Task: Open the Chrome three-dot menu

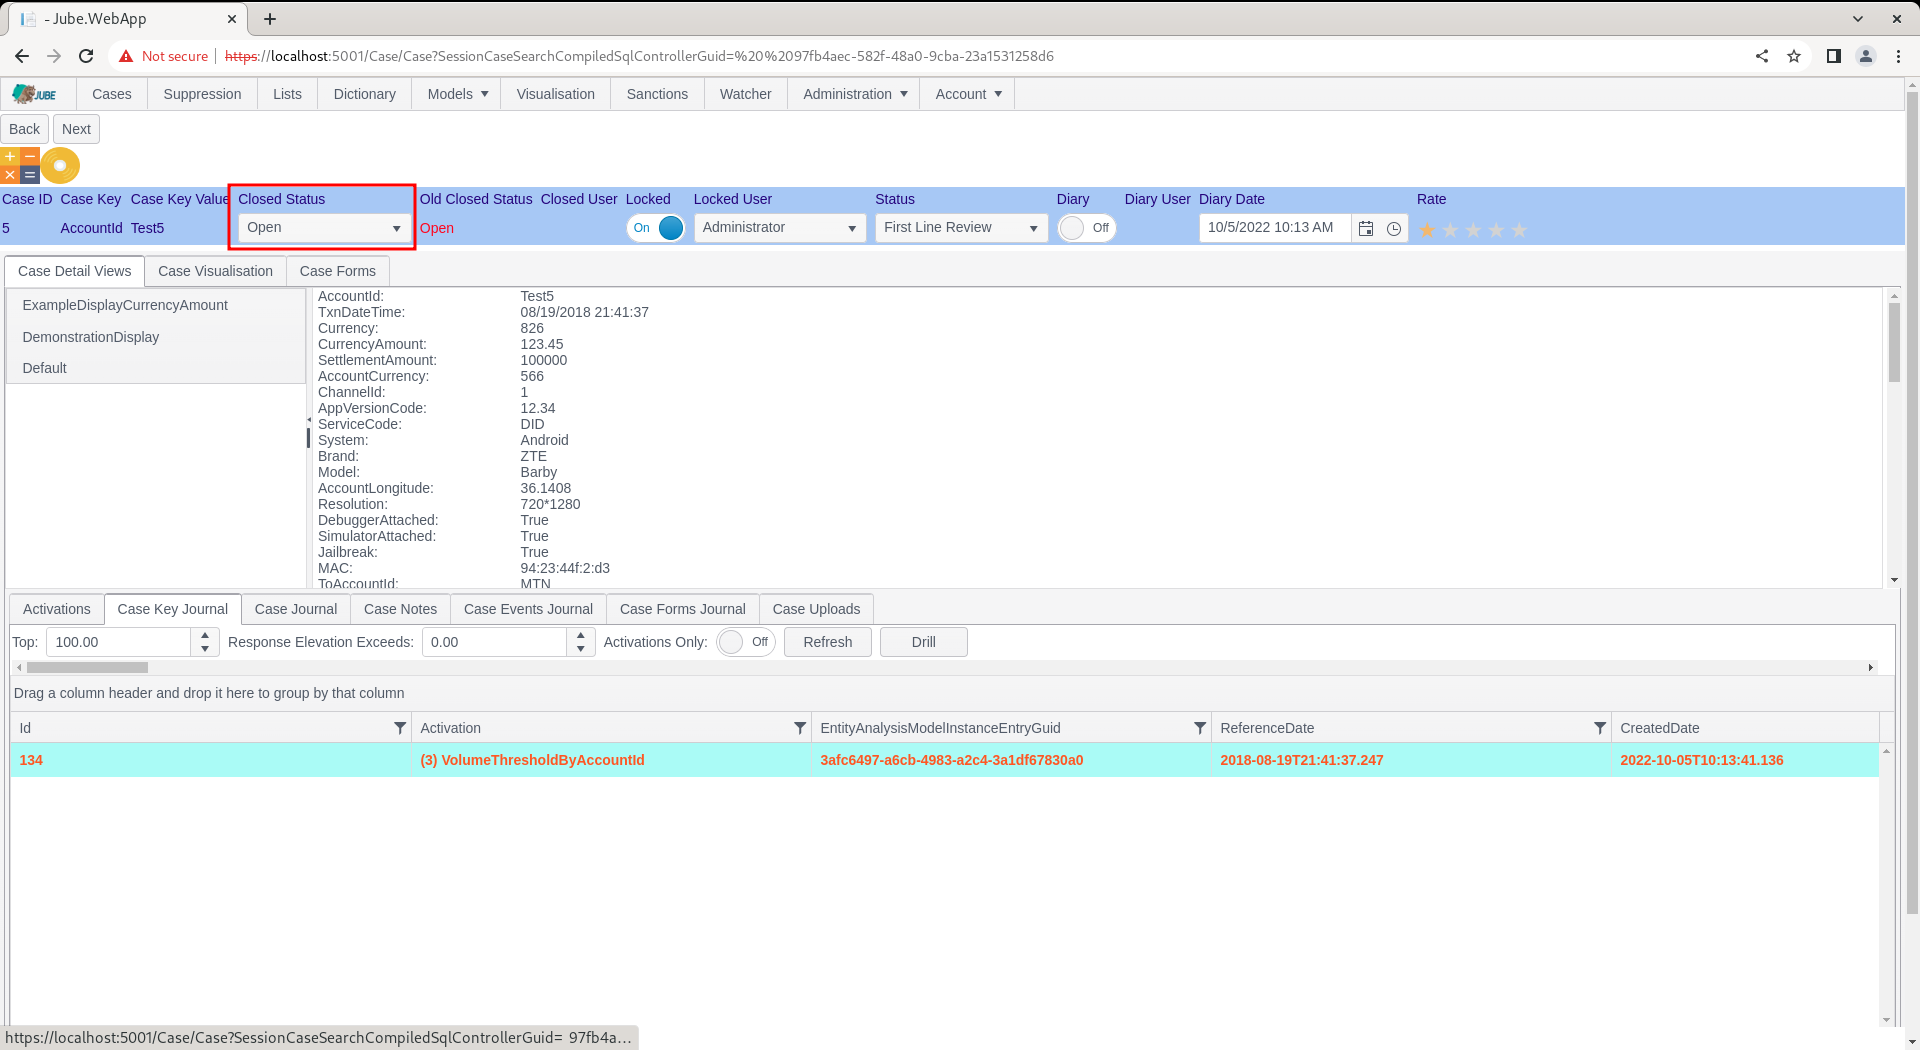Action: pos(1898,56)
